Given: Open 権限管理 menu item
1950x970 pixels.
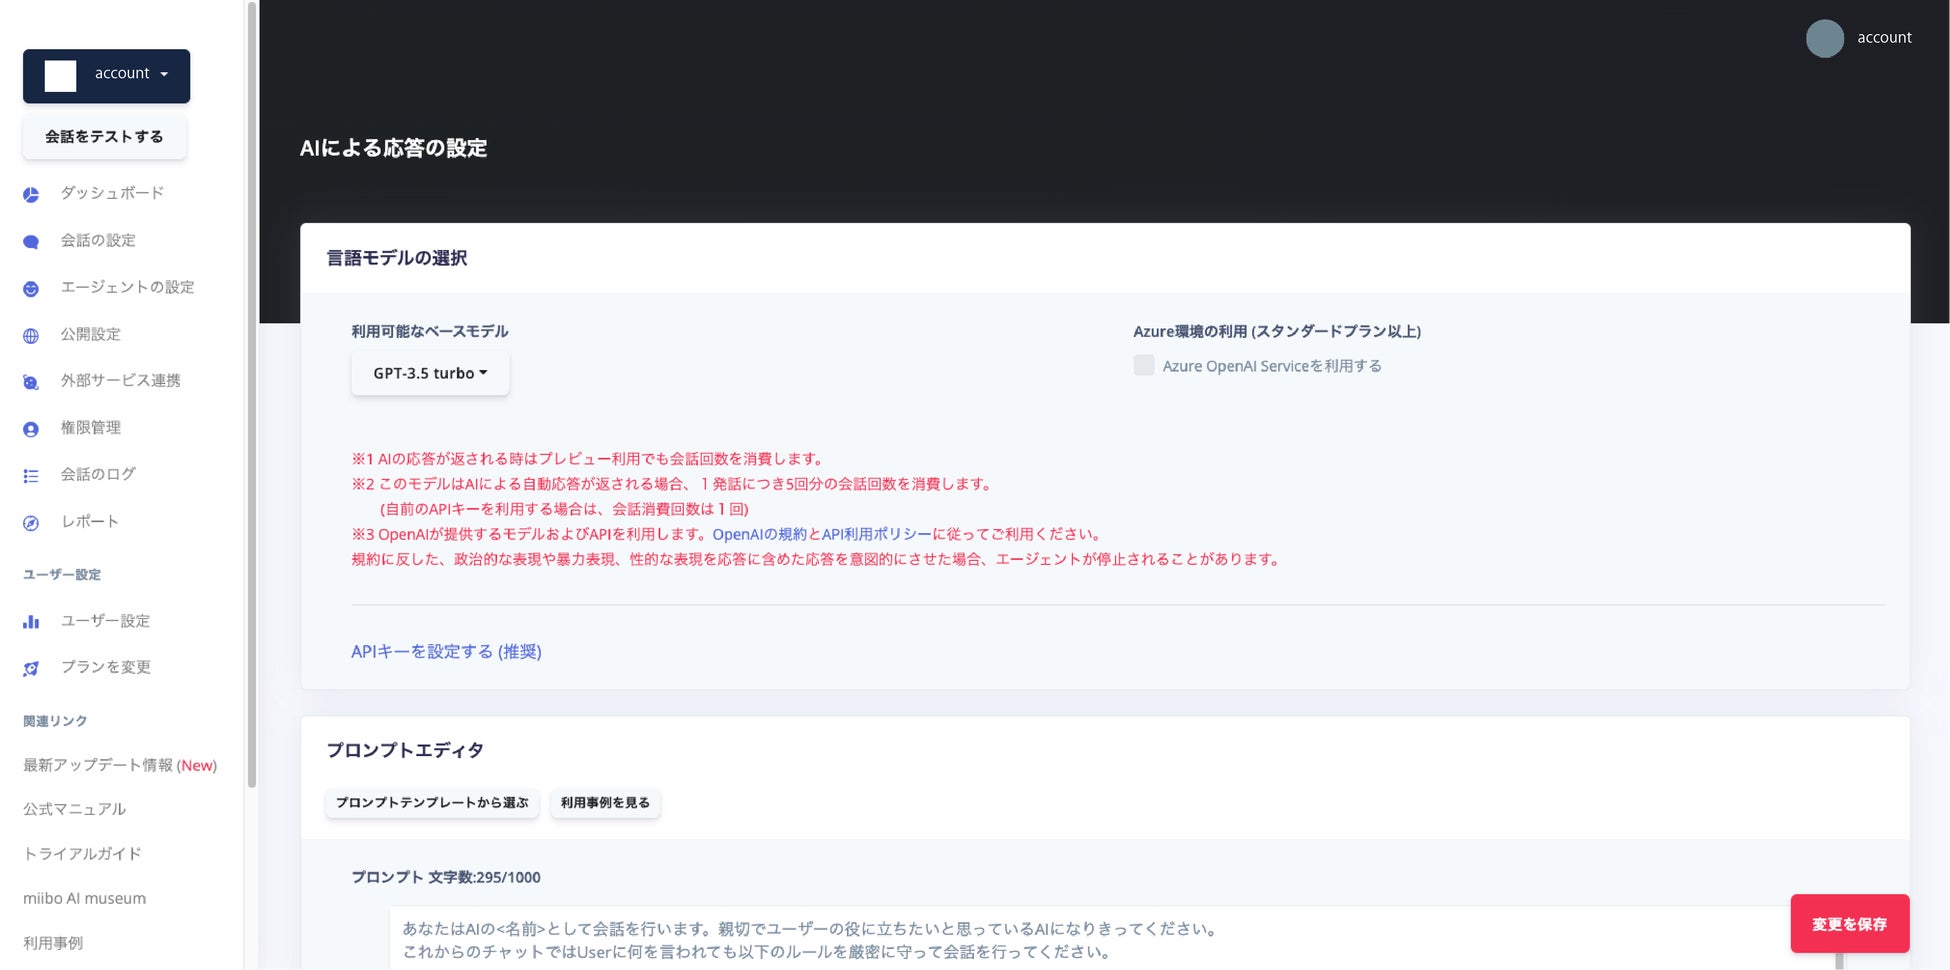Looking at the screenshot, I should (90, 427).
